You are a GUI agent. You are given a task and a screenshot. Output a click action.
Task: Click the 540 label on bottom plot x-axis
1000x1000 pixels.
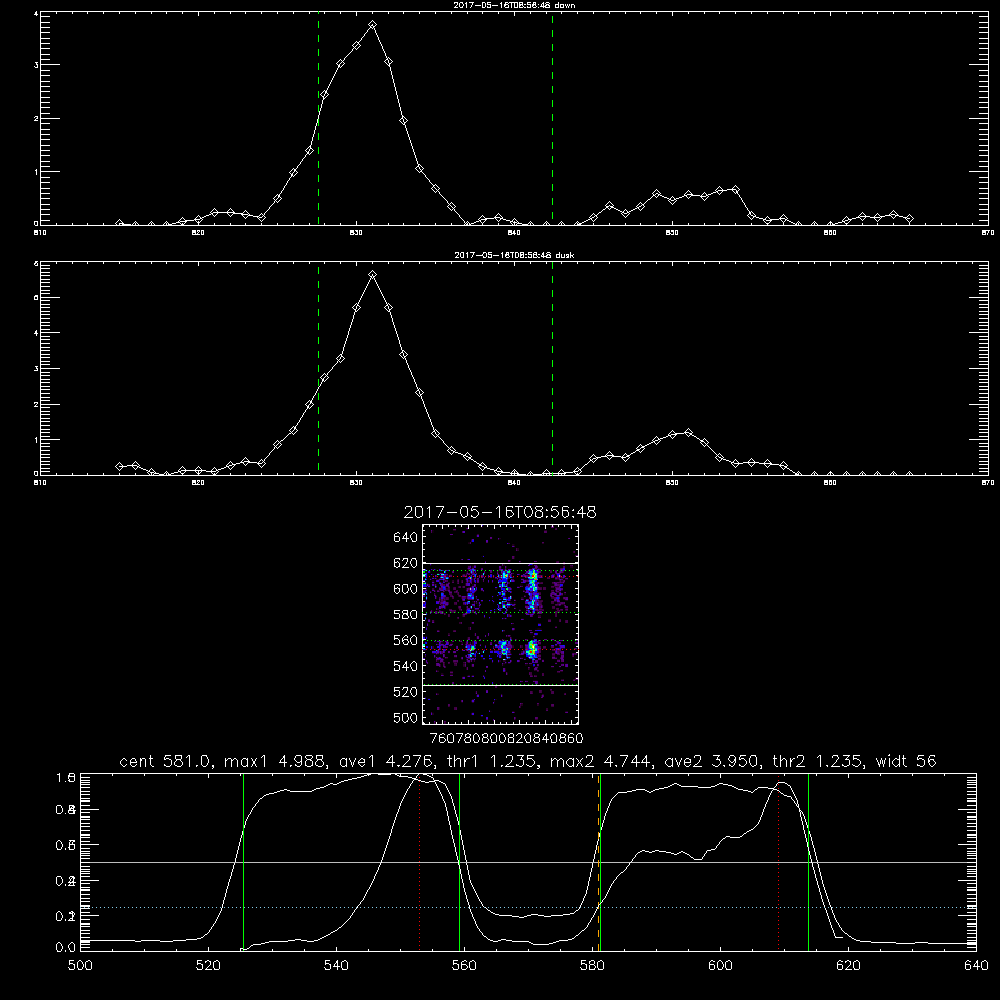(336, 966)
